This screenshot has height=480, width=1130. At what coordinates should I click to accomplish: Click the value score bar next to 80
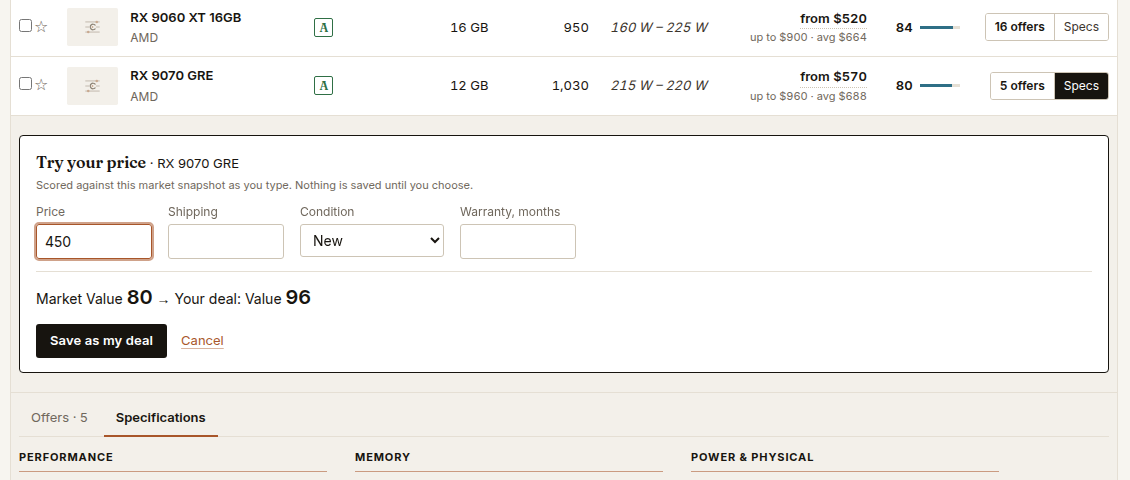pos(940,86)
